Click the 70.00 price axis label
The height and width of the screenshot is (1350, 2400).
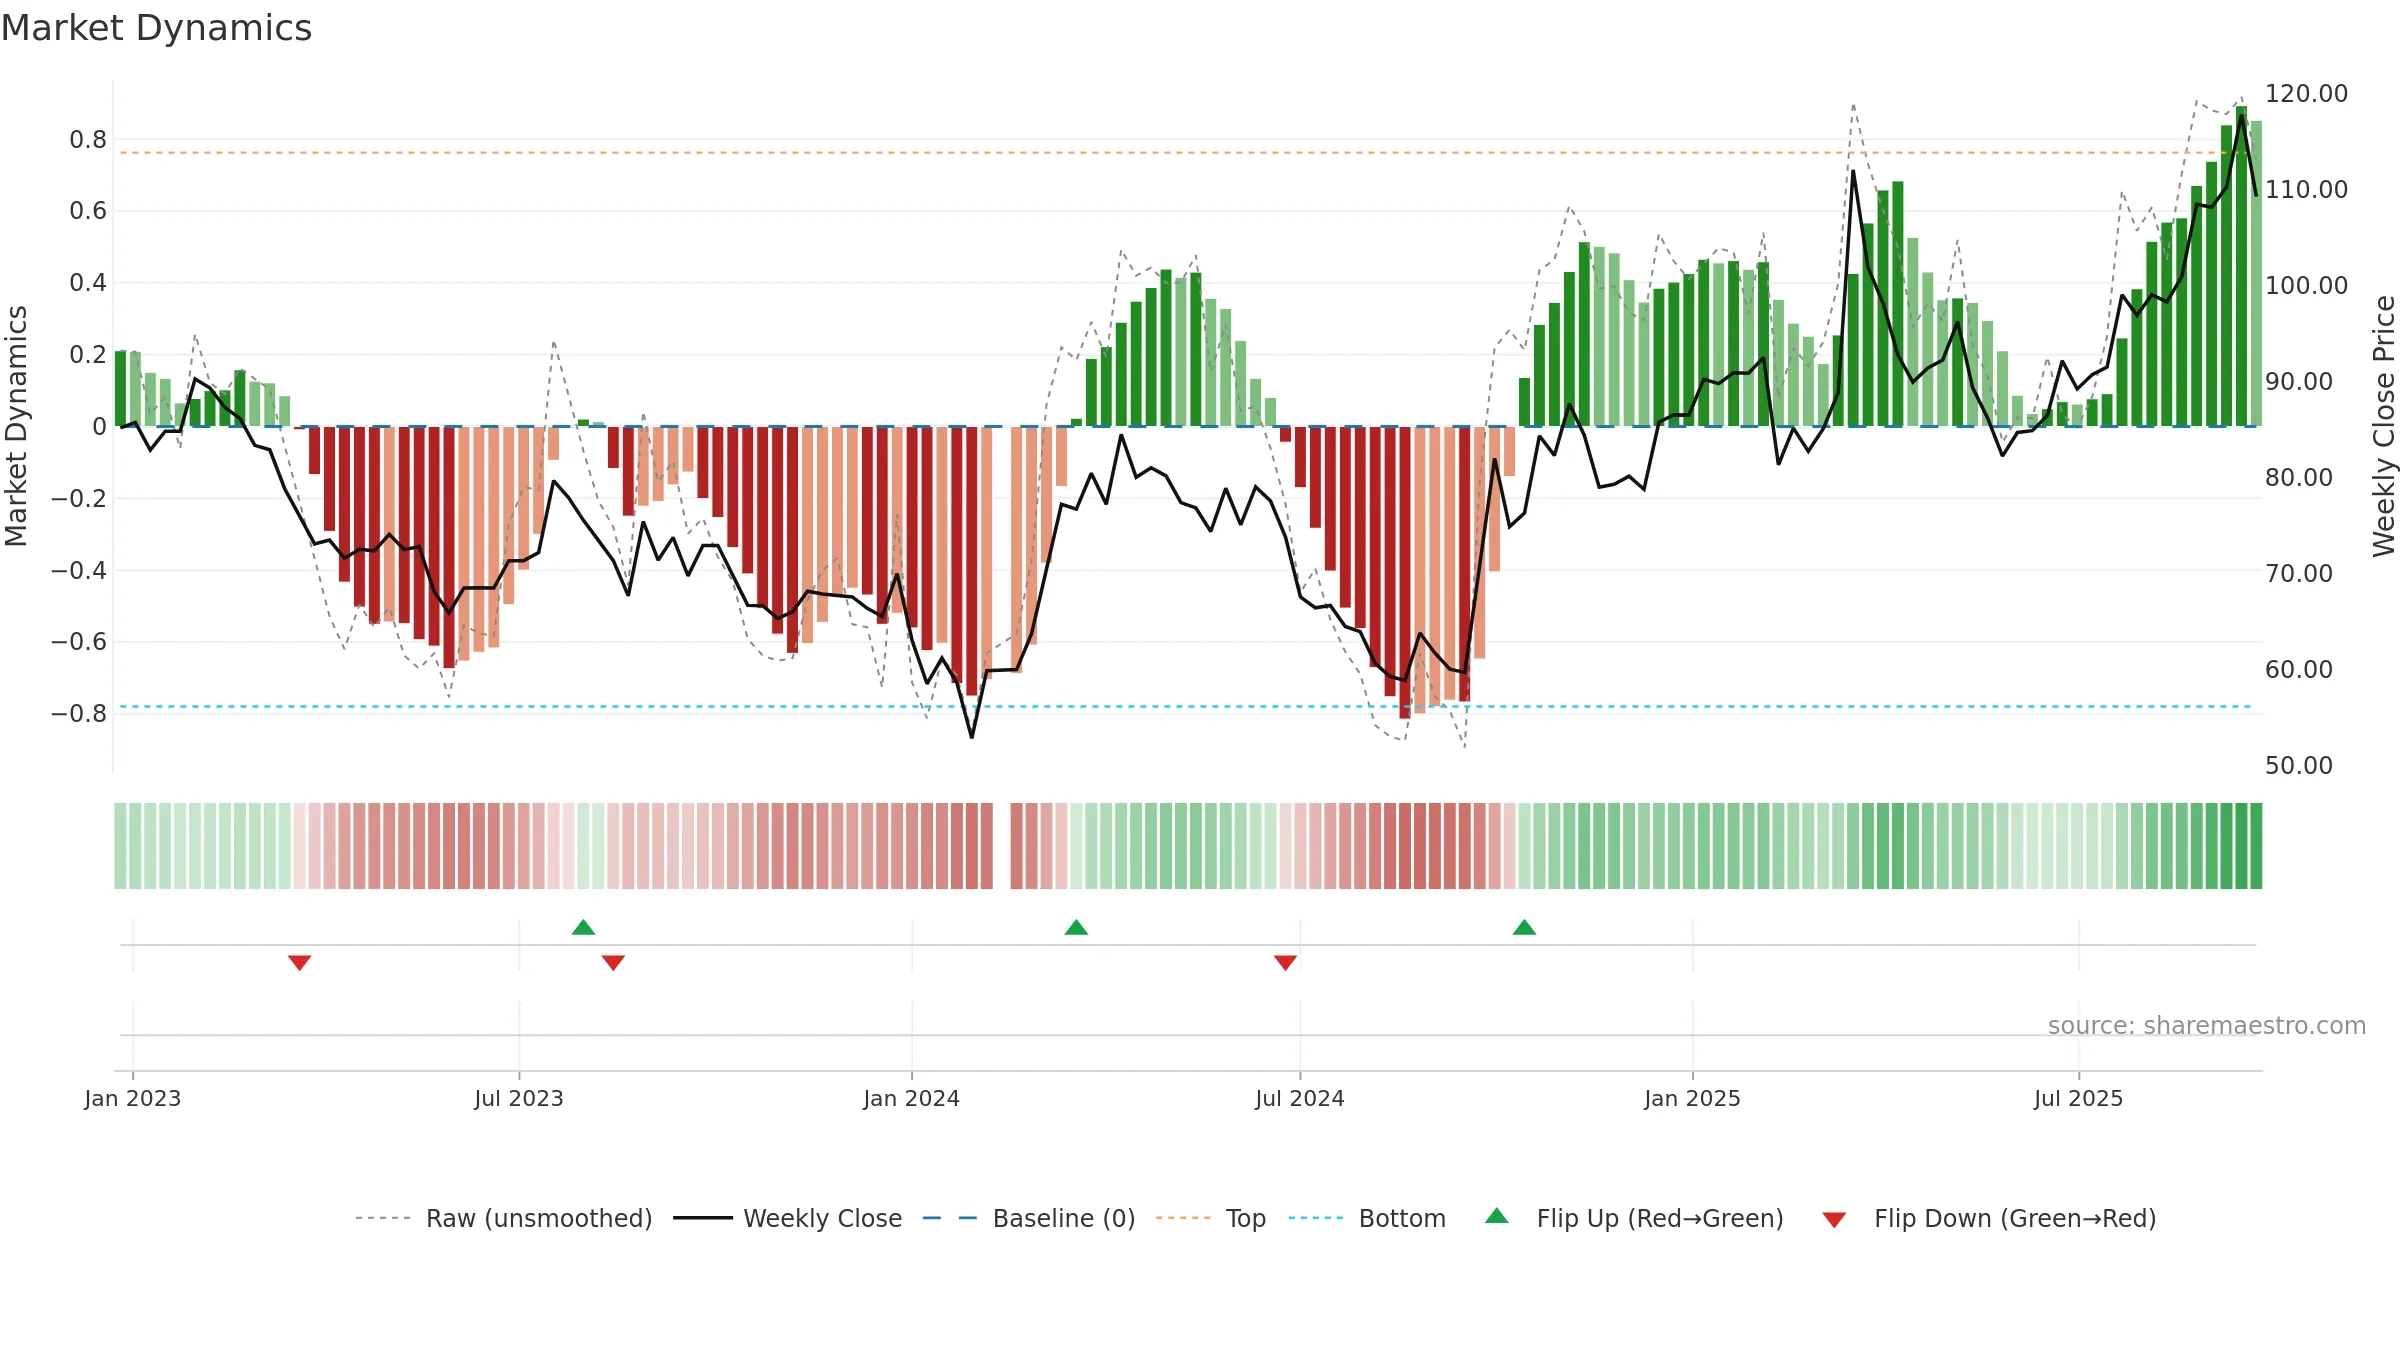[x=2299, y=573]
